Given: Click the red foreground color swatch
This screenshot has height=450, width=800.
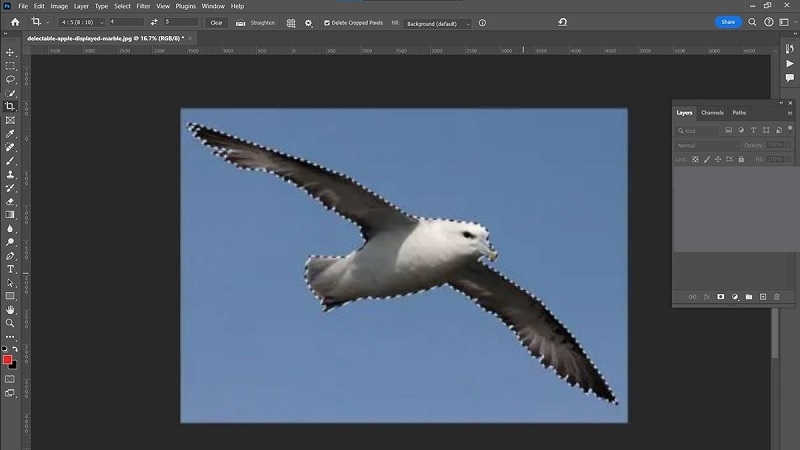Looking at the screenshot, I should 7,360.
